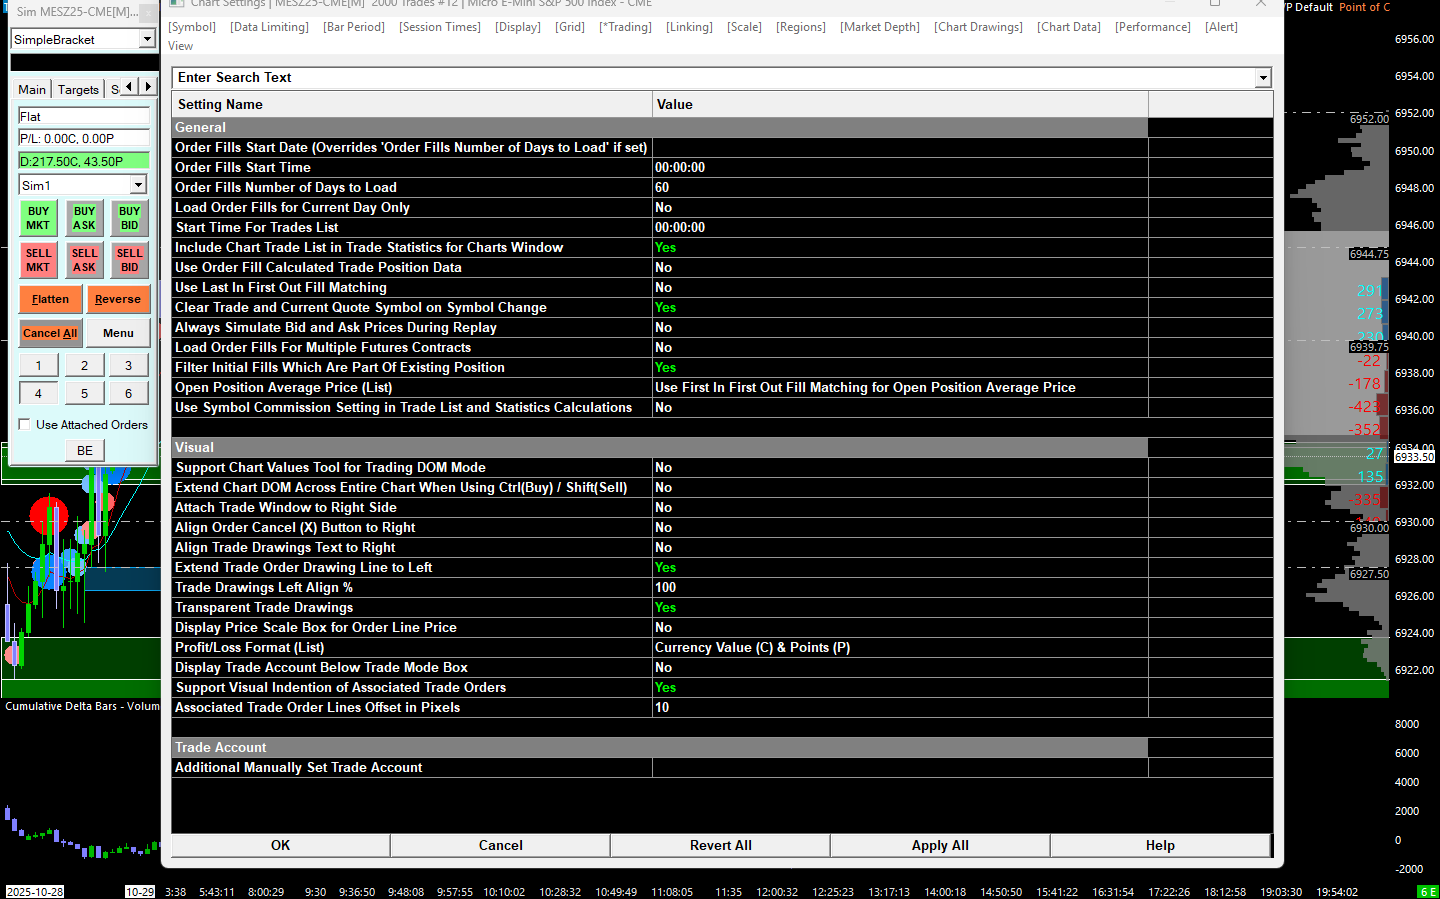Toggle Extend Trade Order Drawing Line to Left
This screenshot has height=899, width=1440.
[x=900, y=567]
